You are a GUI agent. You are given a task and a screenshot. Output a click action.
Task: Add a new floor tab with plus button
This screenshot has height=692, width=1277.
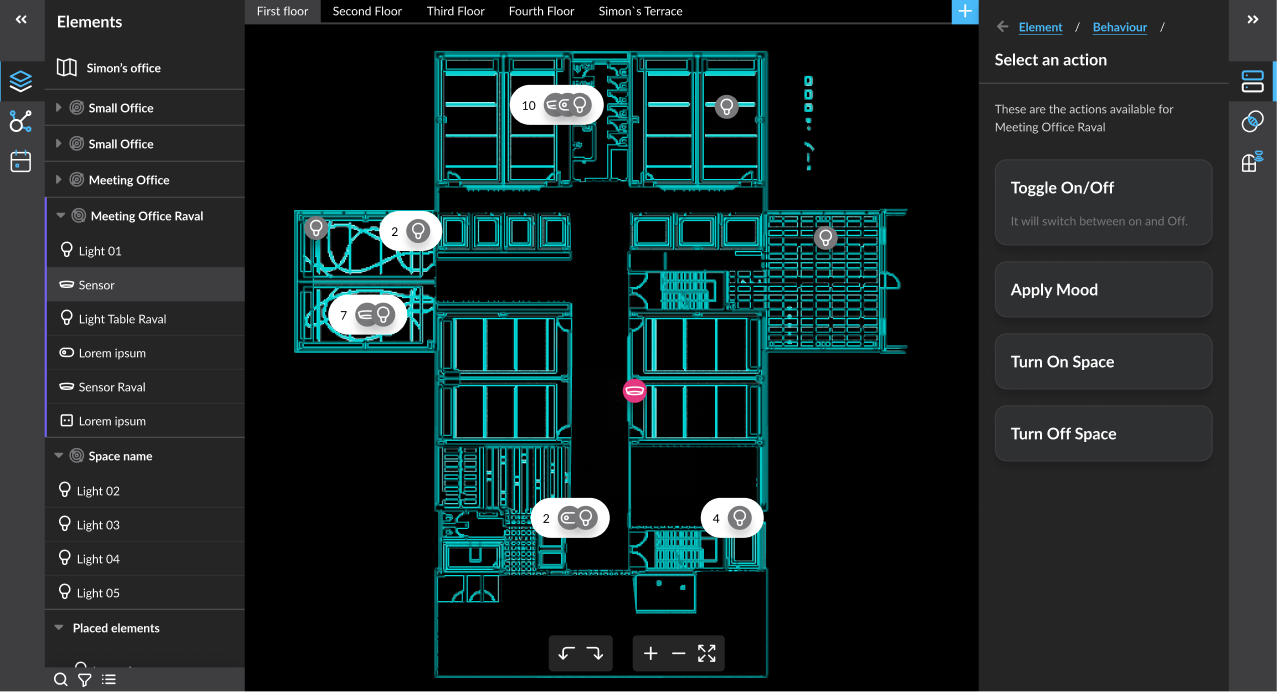click(965, 11)
